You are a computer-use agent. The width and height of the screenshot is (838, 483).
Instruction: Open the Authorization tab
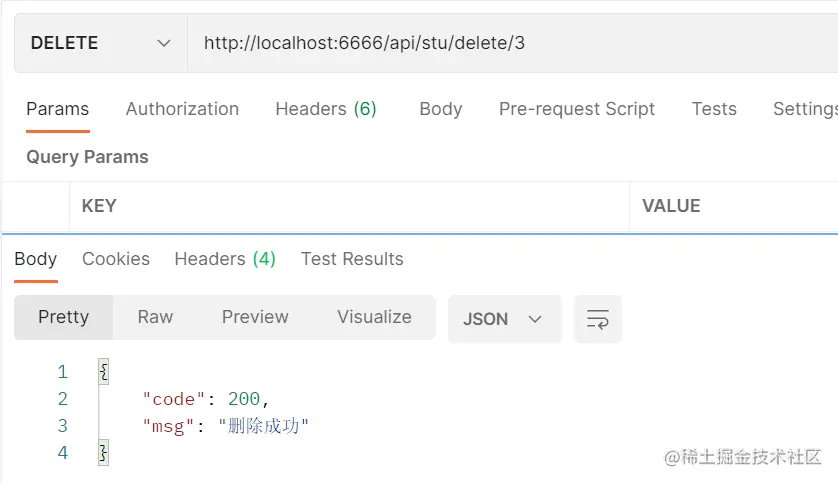click(182, 109)
